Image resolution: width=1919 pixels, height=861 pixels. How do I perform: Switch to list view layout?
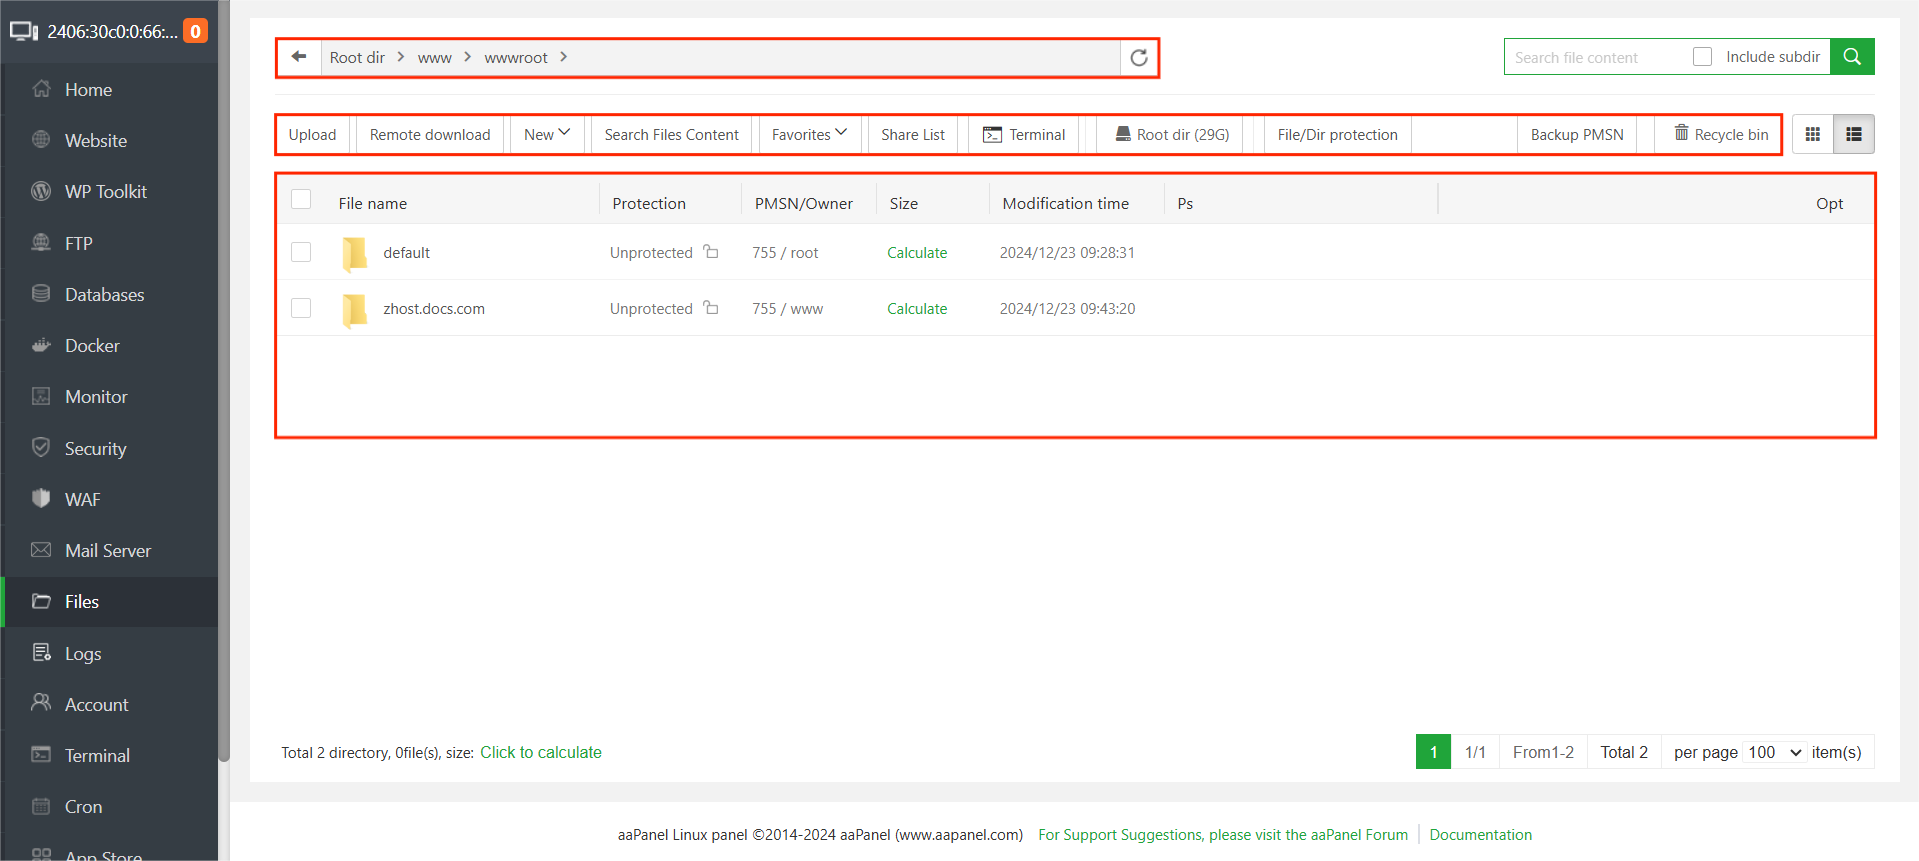click(x=1853, y=134)
